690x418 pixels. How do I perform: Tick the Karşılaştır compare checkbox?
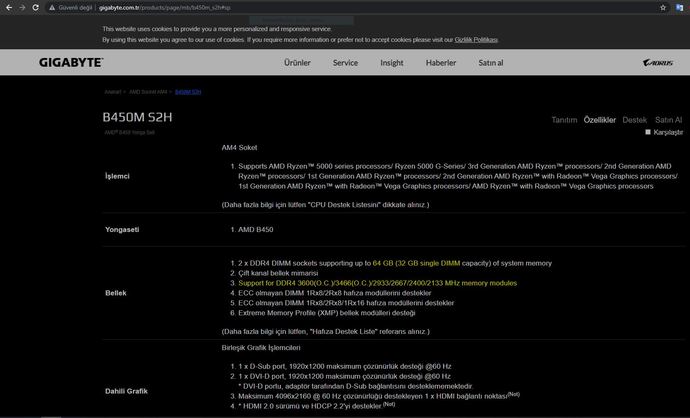pos(648,132)
